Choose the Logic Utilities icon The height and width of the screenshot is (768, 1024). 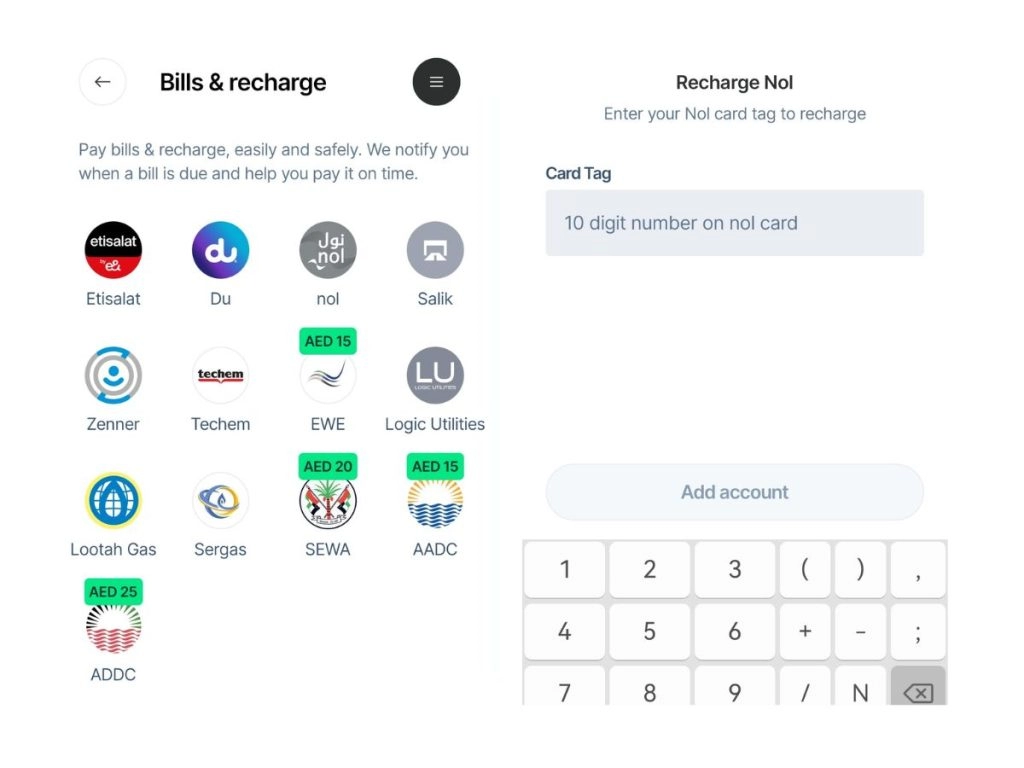click(x=435, y=376)
